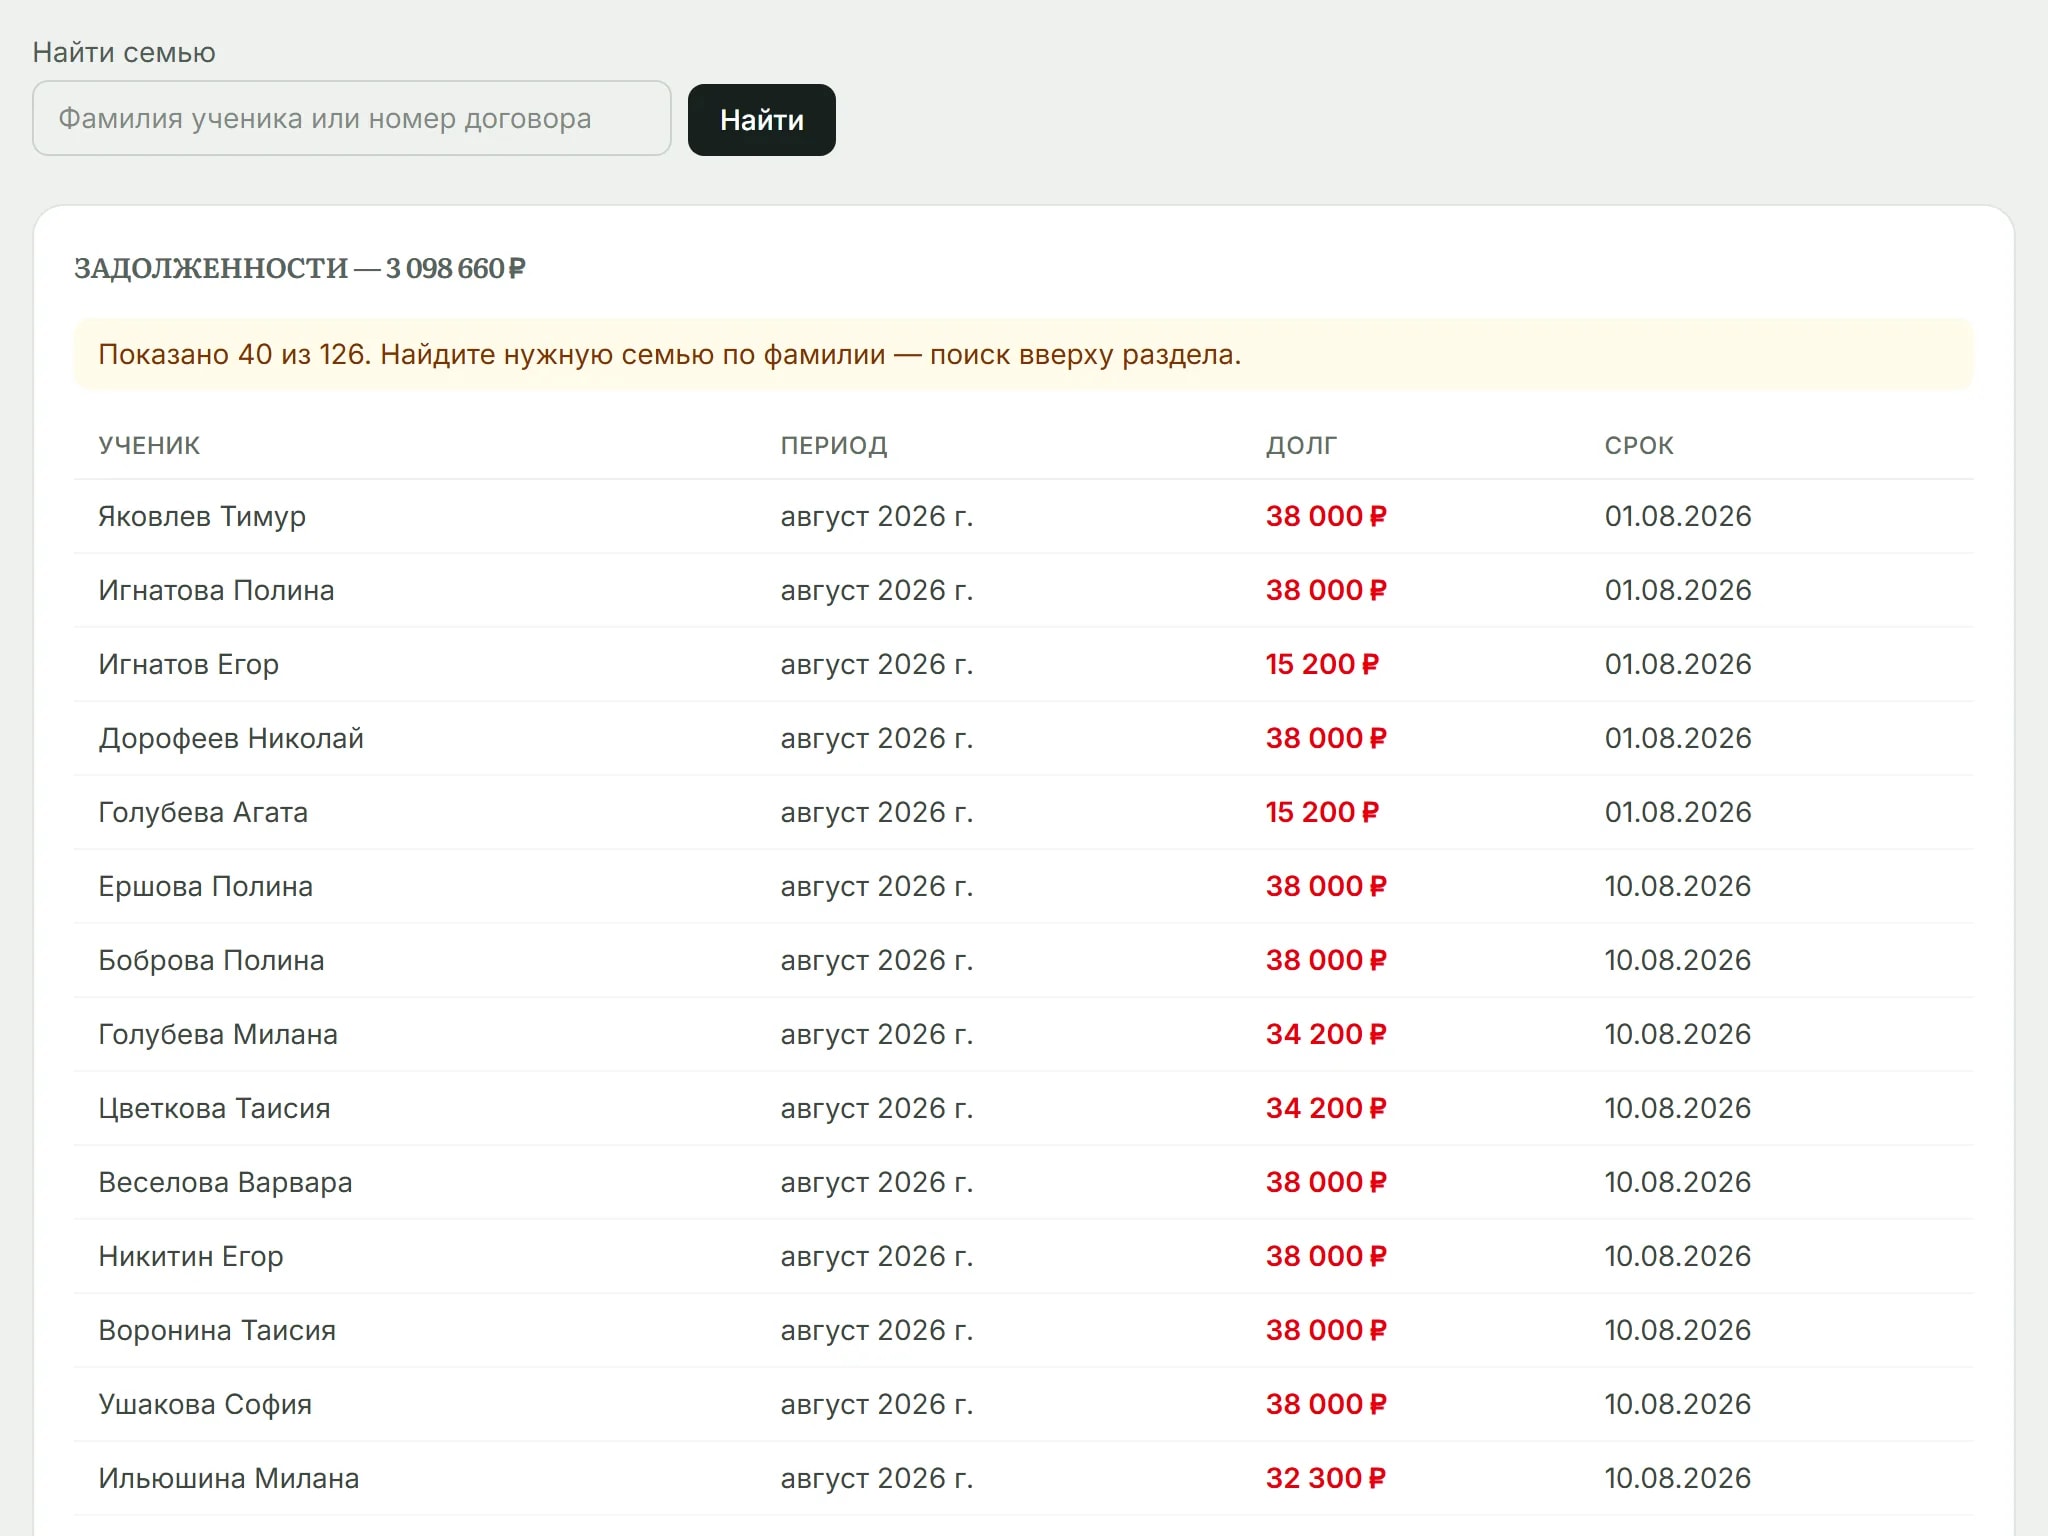Open Веселова Варвара debt record
The width and height of the screenshot is (2048, 1536).
(x=1023, y=1182)
